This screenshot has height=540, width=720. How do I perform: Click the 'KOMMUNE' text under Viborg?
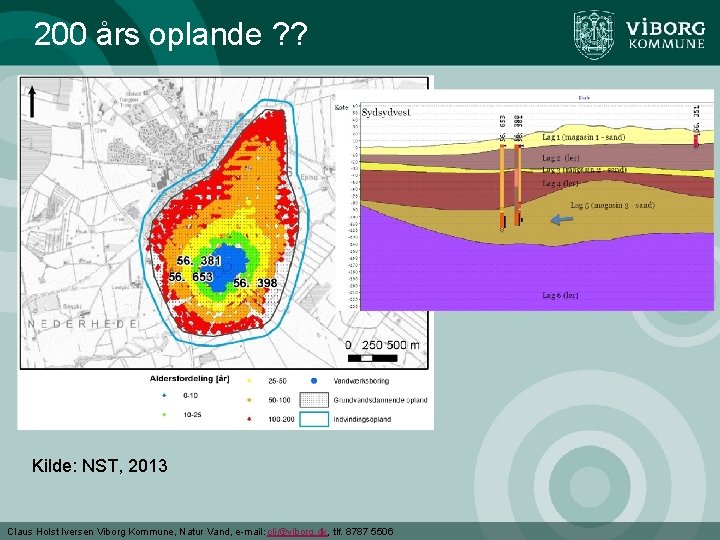[x=667, y=44]
